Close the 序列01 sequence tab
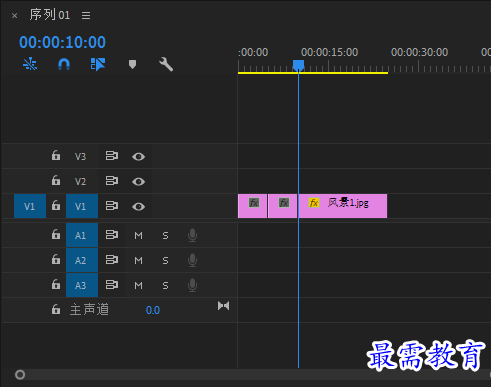The height and width of the screenshot is (387, 491). [x=14, y=16]
